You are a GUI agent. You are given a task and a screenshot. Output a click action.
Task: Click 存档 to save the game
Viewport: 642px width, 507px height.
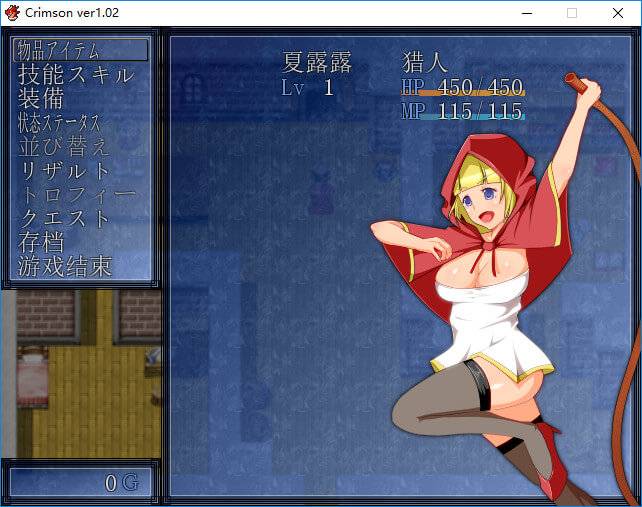click(x=41, y=242)
